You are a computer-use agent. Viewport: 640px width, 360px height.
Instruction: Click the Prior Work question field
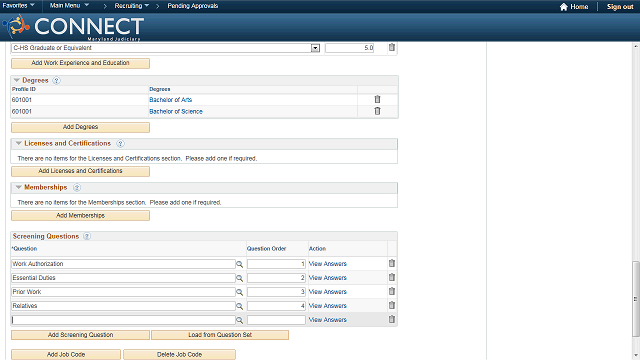pos(123,292)
